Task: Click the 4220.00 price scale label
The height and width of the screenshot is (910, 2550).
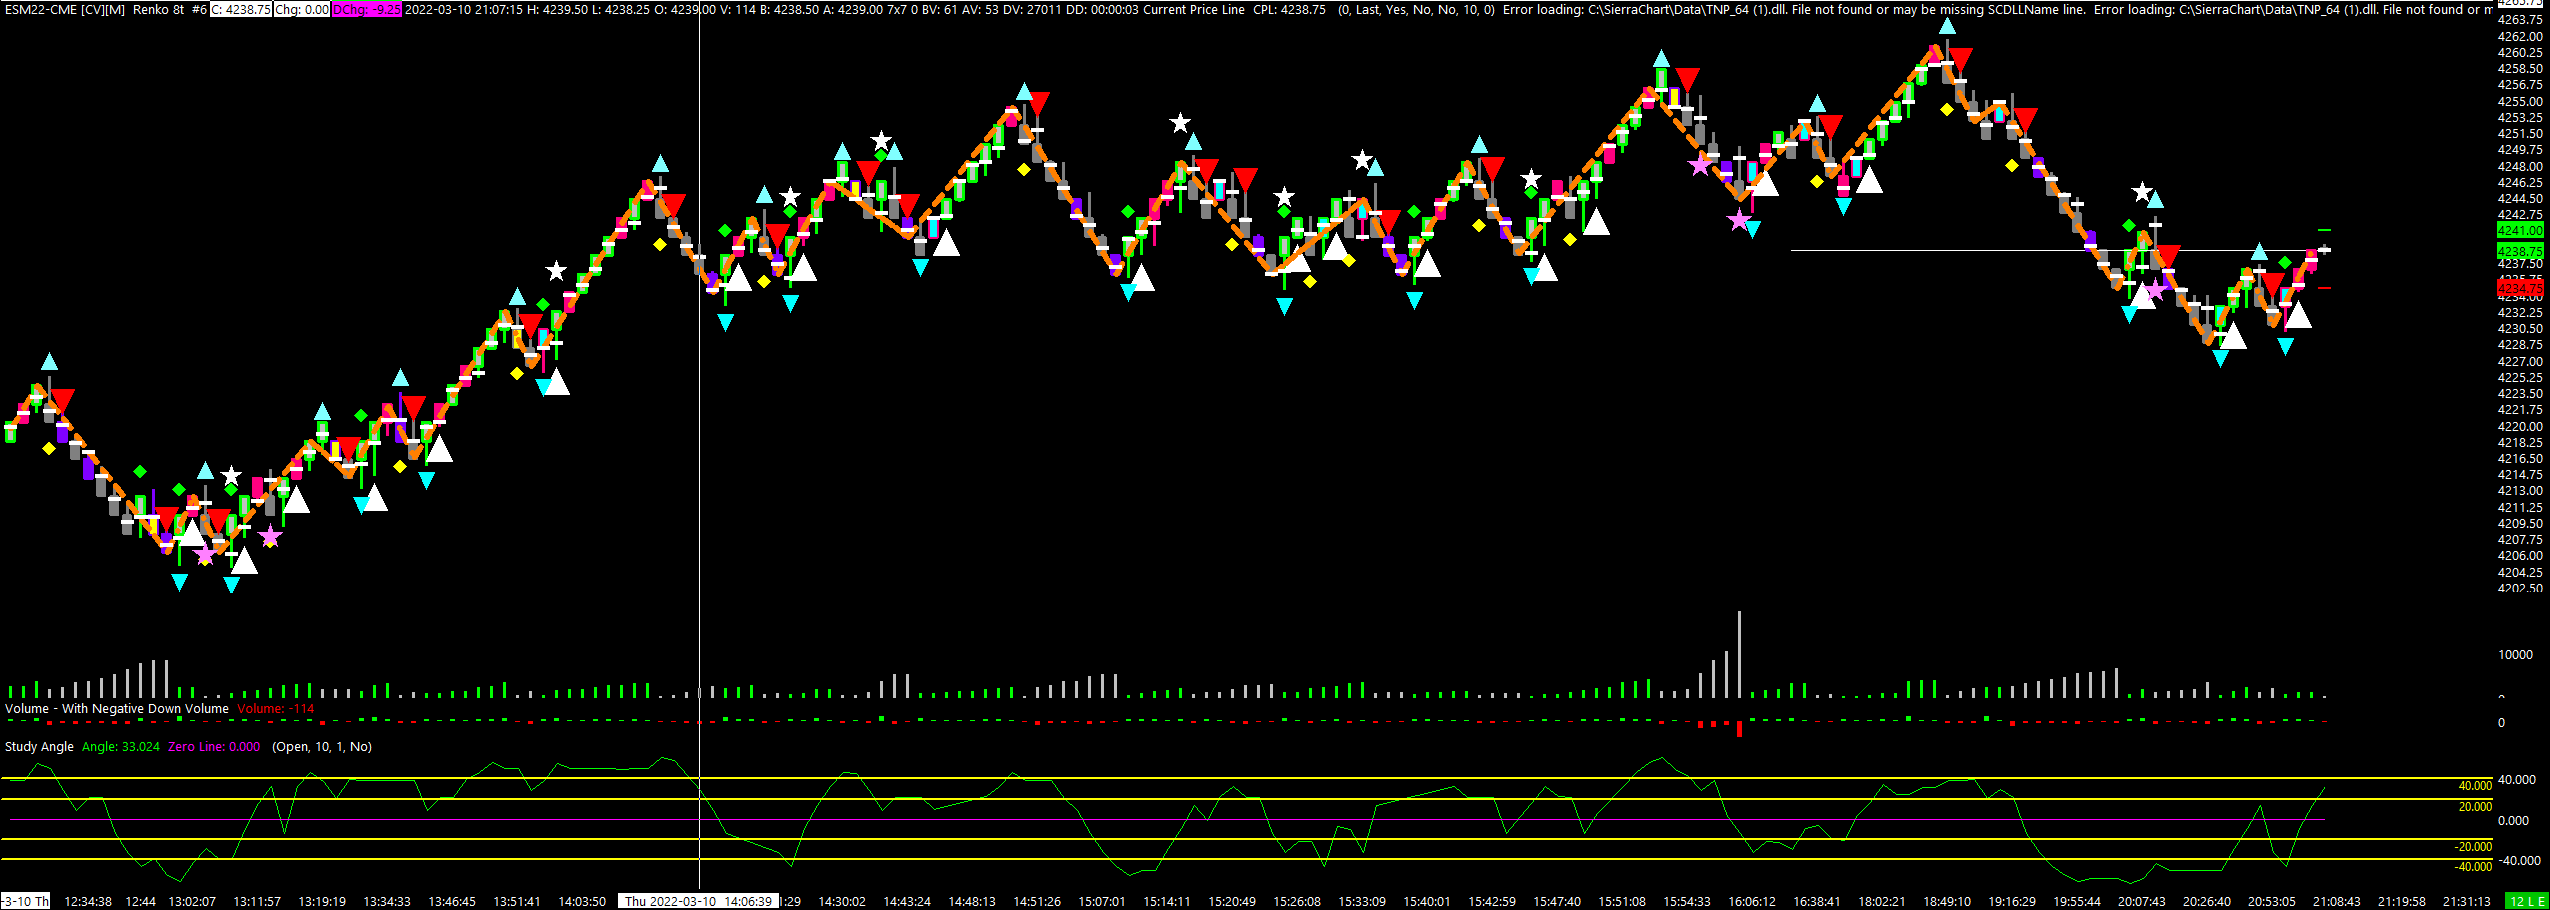Action: pos(2520,427)
